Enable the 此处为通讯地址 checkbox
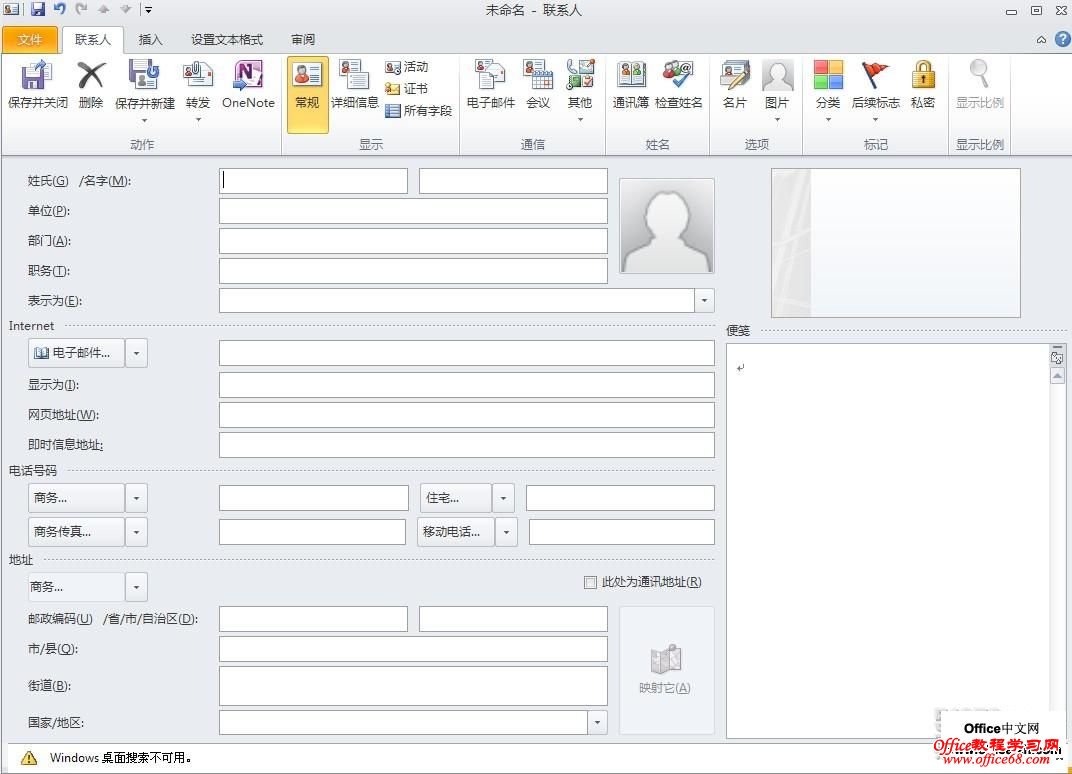 590,582
